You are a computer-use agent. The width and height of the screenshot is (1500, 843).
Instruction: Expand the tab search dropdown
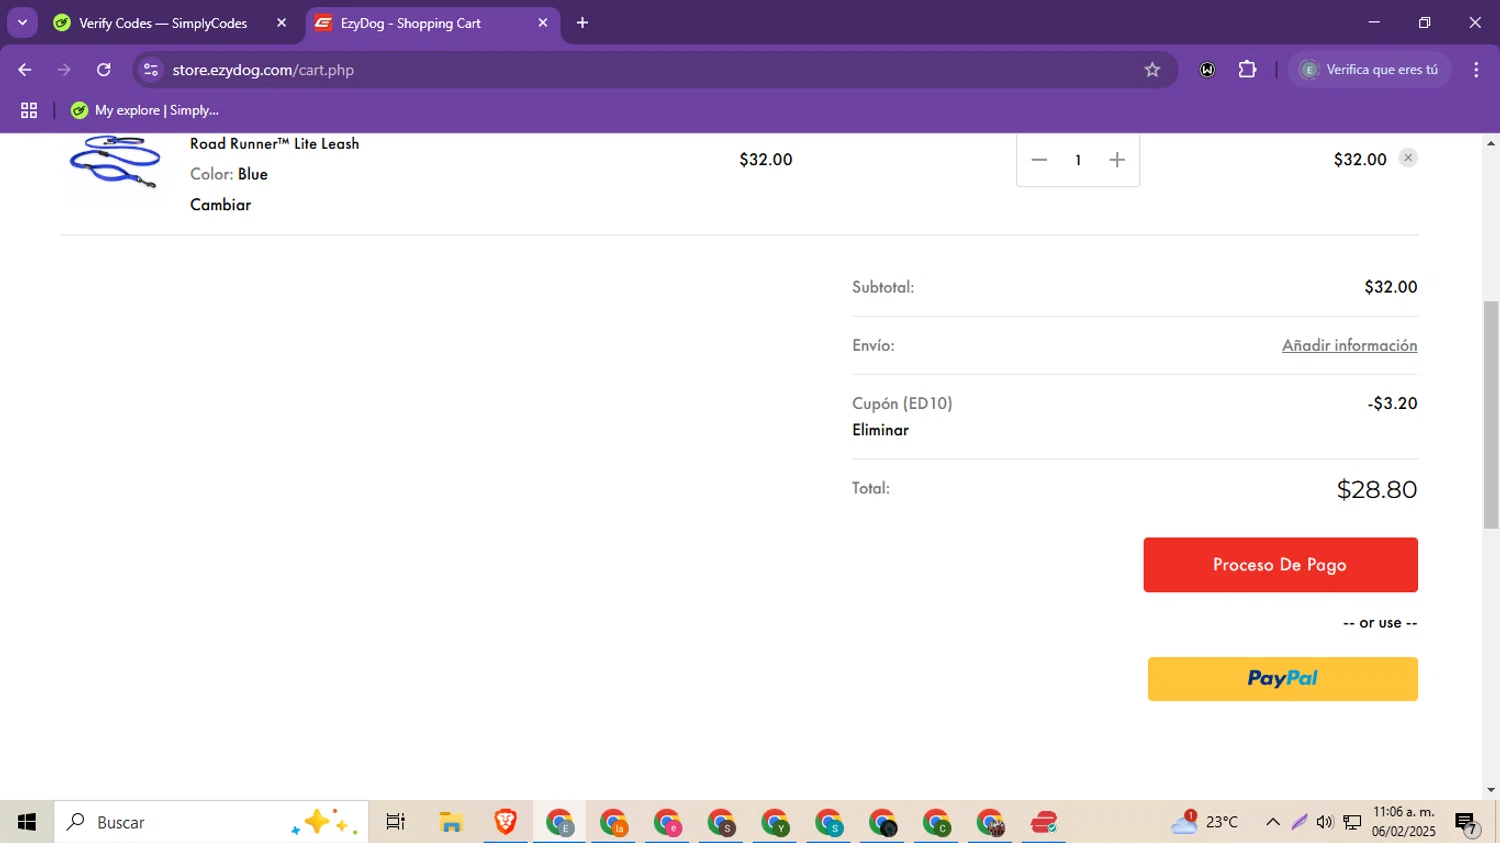(x=22, y=23)
